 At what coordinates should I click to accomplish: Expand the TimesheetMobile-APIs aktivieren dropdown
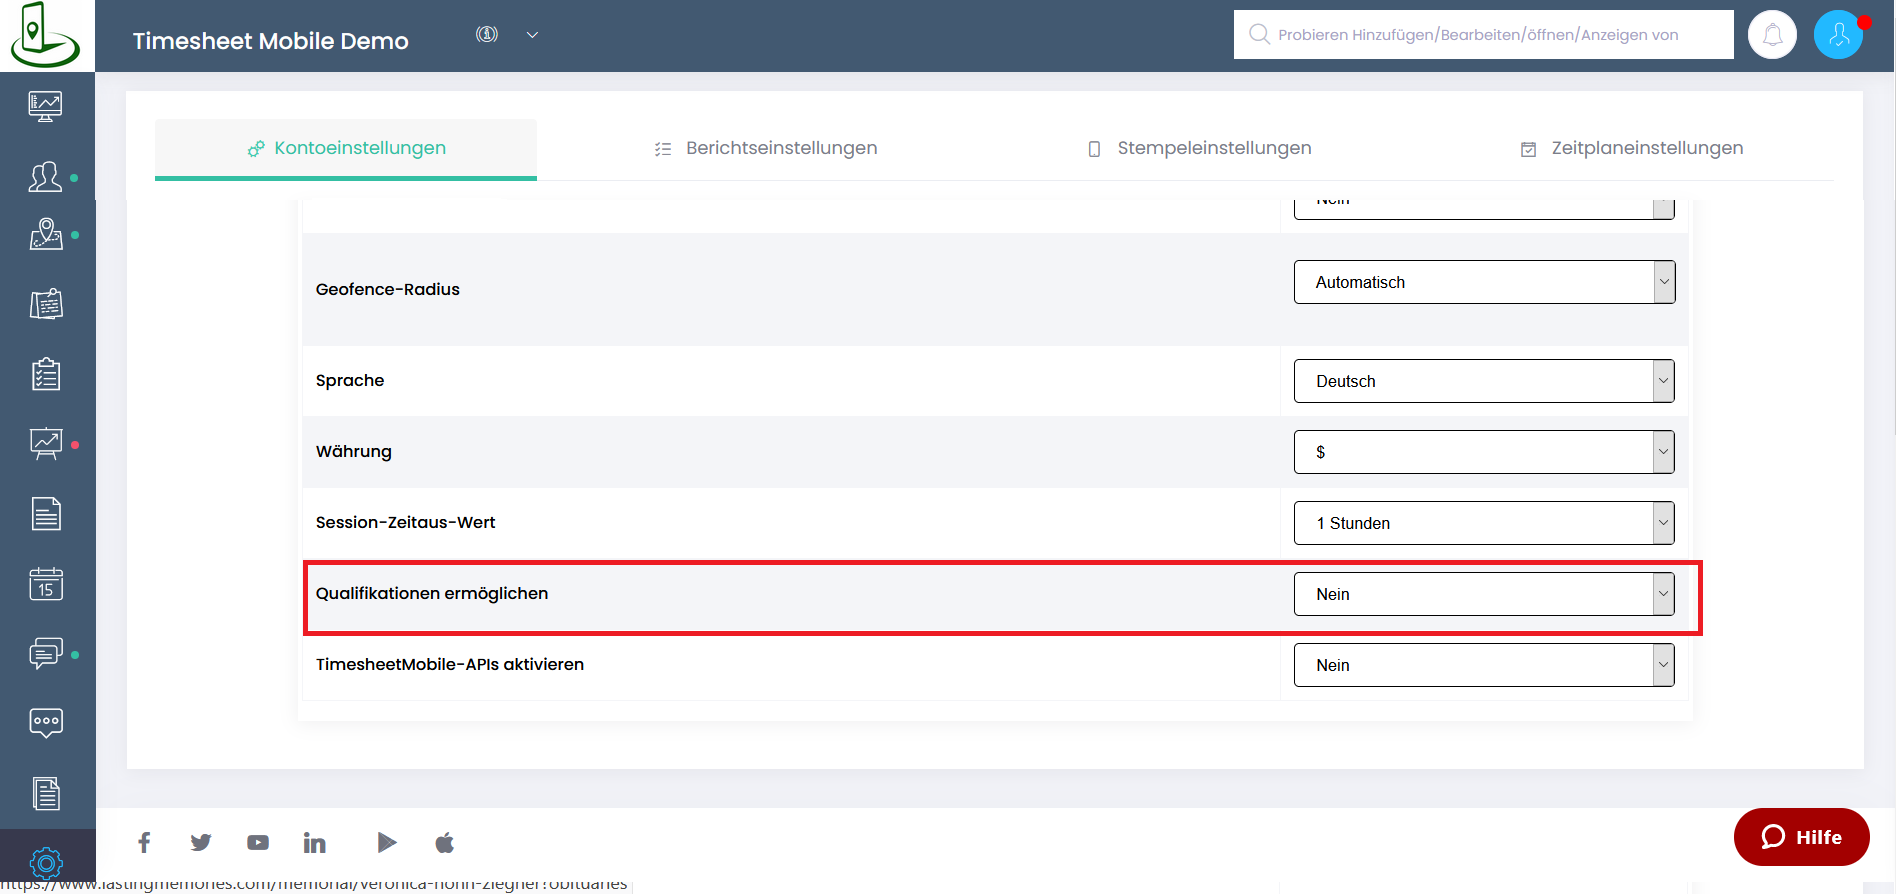click(1483, 665)
